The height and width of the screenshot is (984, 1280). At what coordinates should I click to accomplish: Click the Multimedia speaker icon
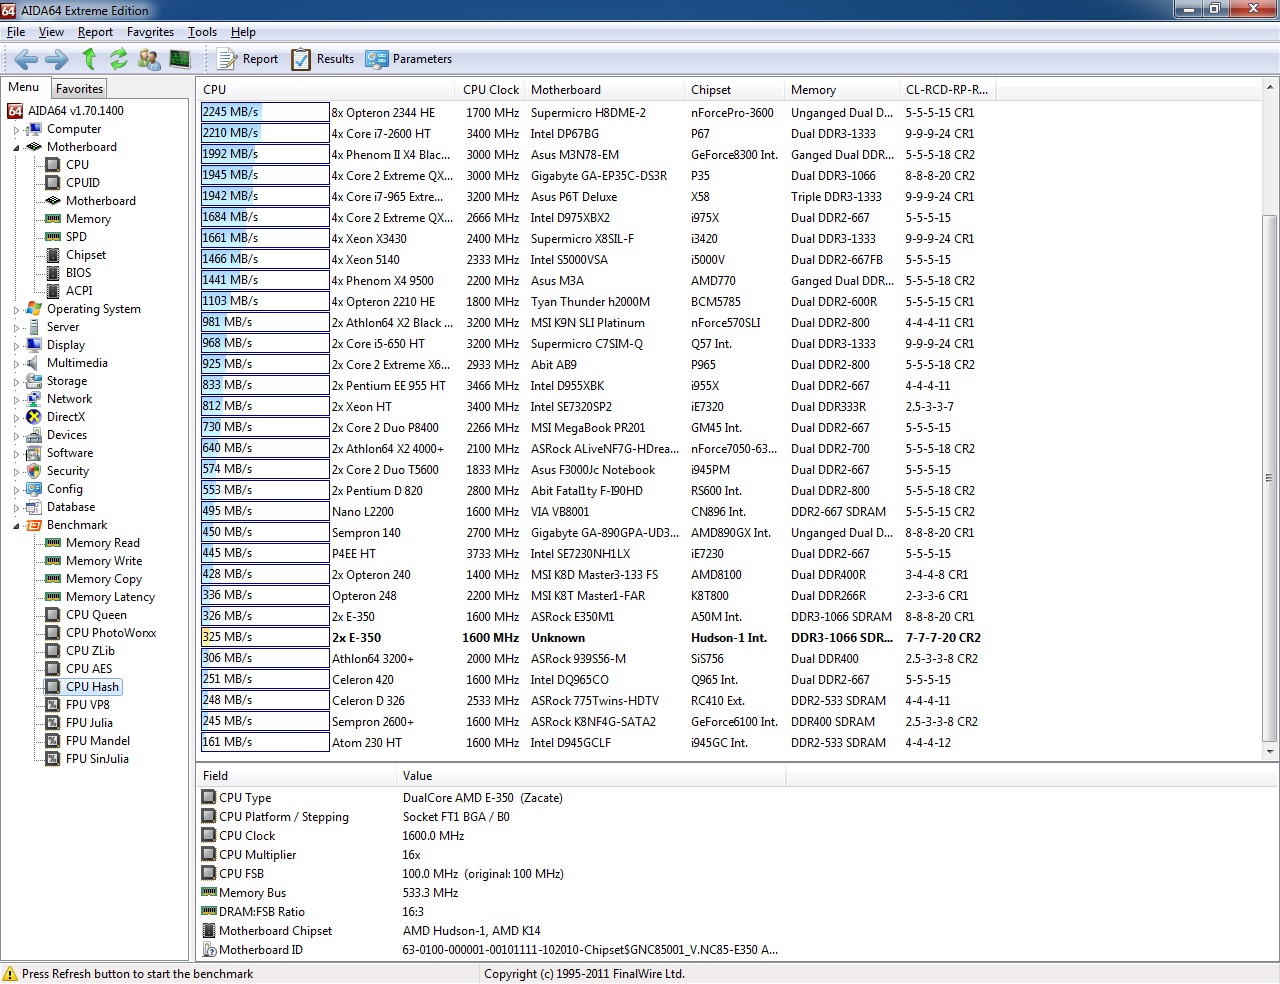(x=34, y=363)
